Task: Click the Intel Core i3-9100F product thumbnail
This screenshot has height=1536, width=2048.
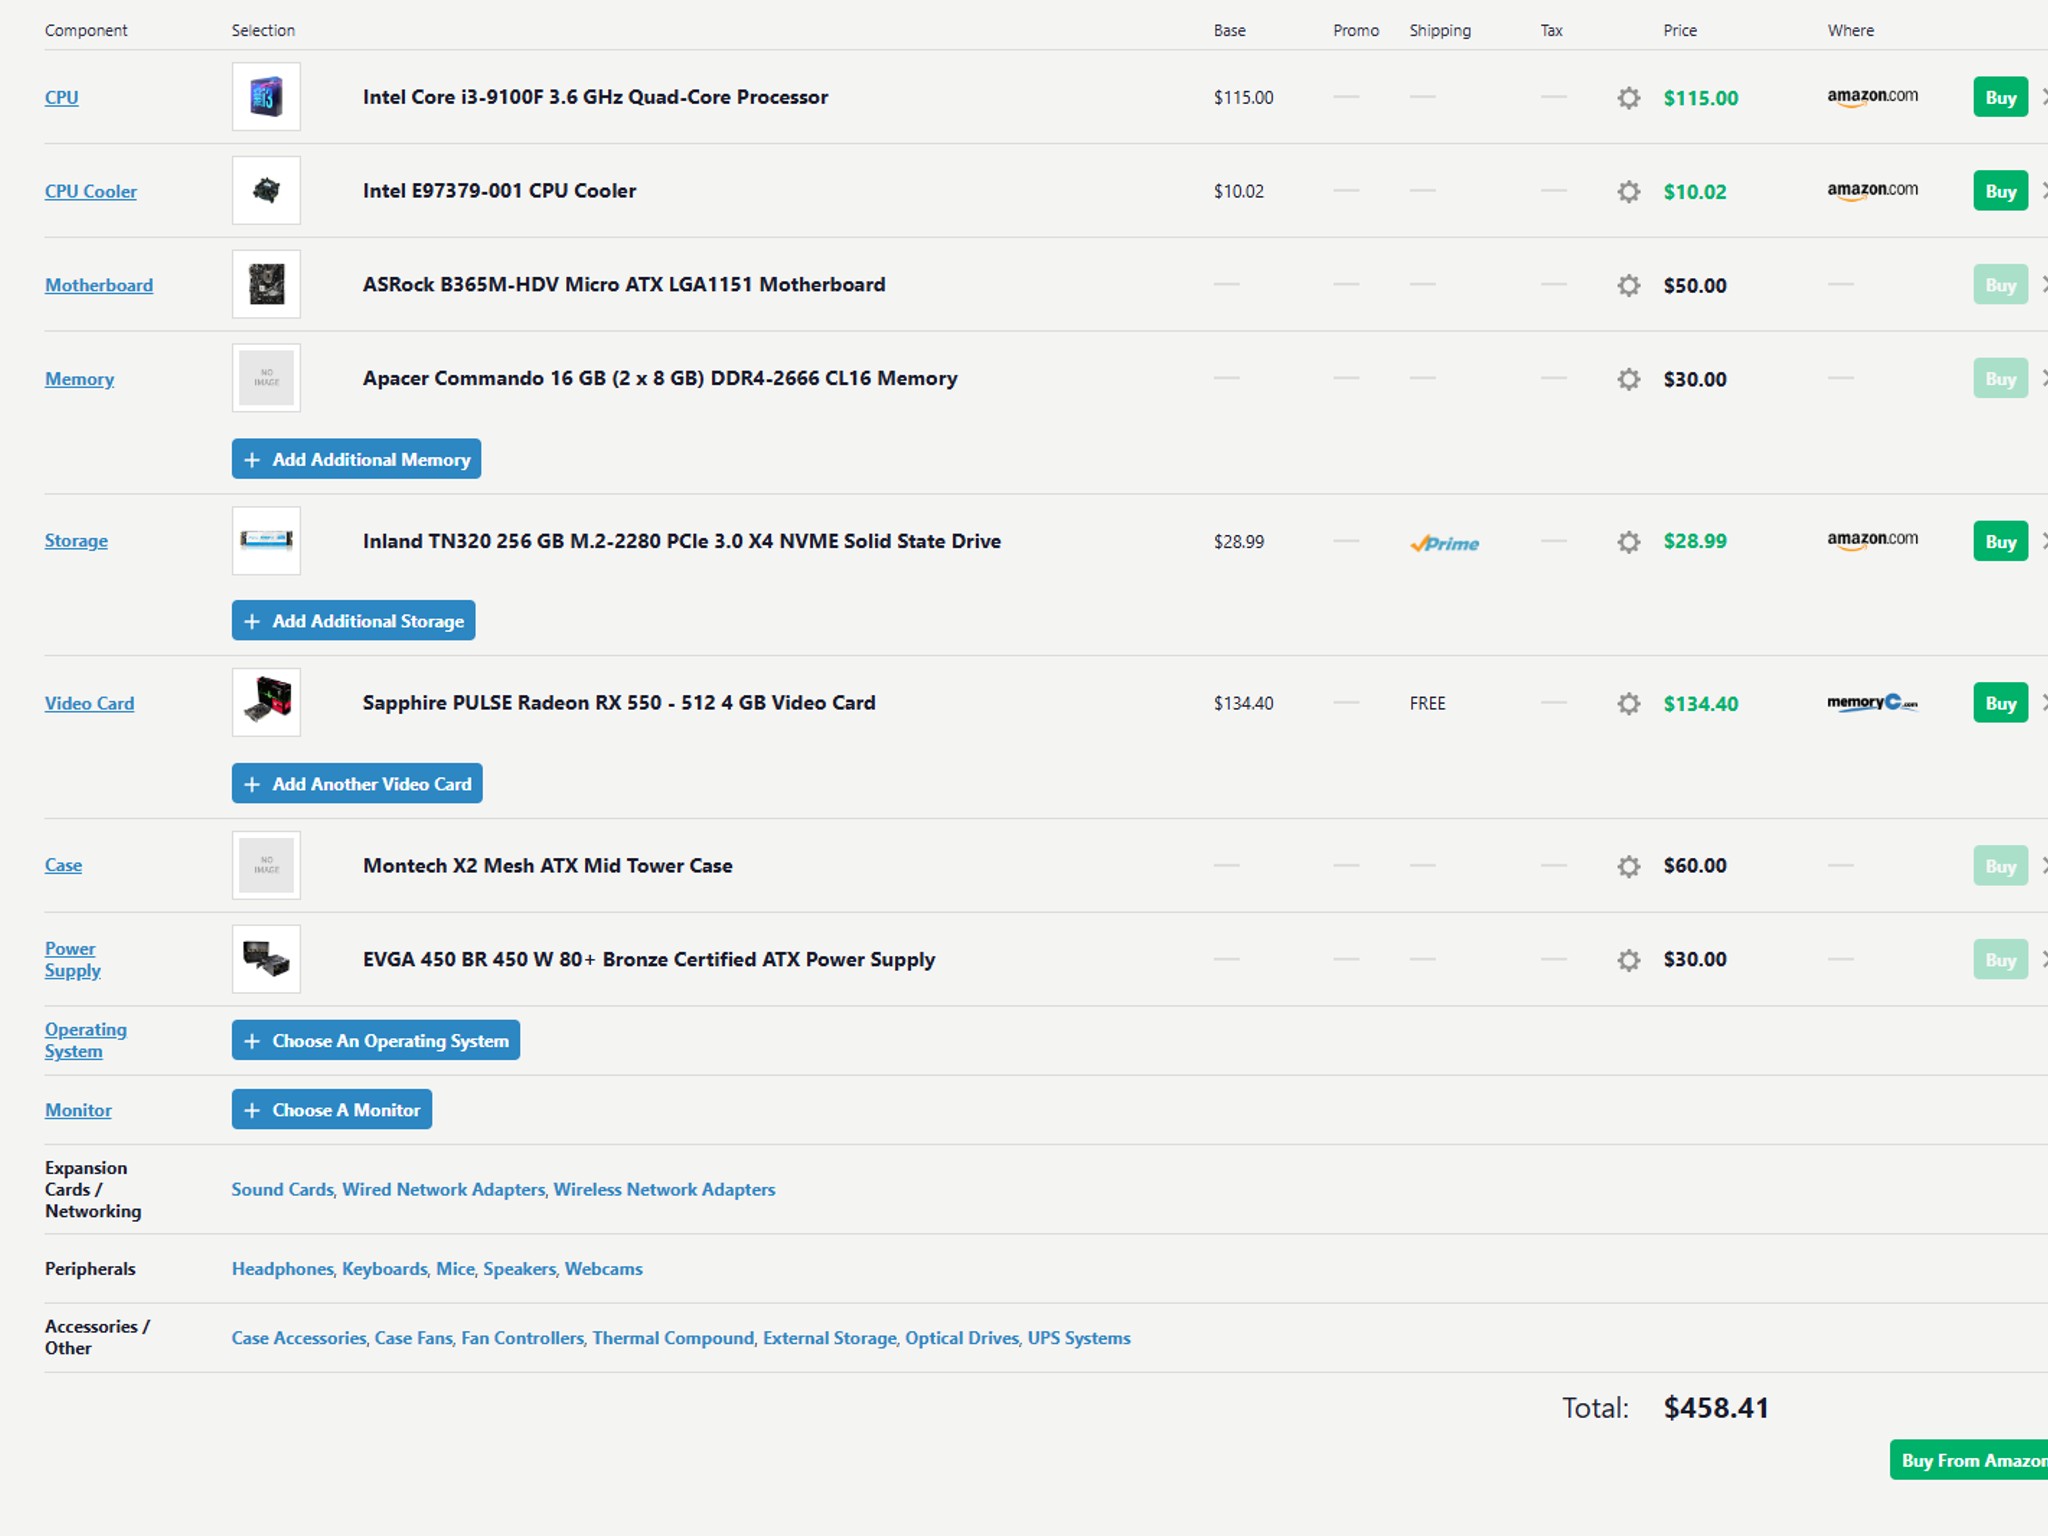Action: pyautogui.click(x=266, y=97)
